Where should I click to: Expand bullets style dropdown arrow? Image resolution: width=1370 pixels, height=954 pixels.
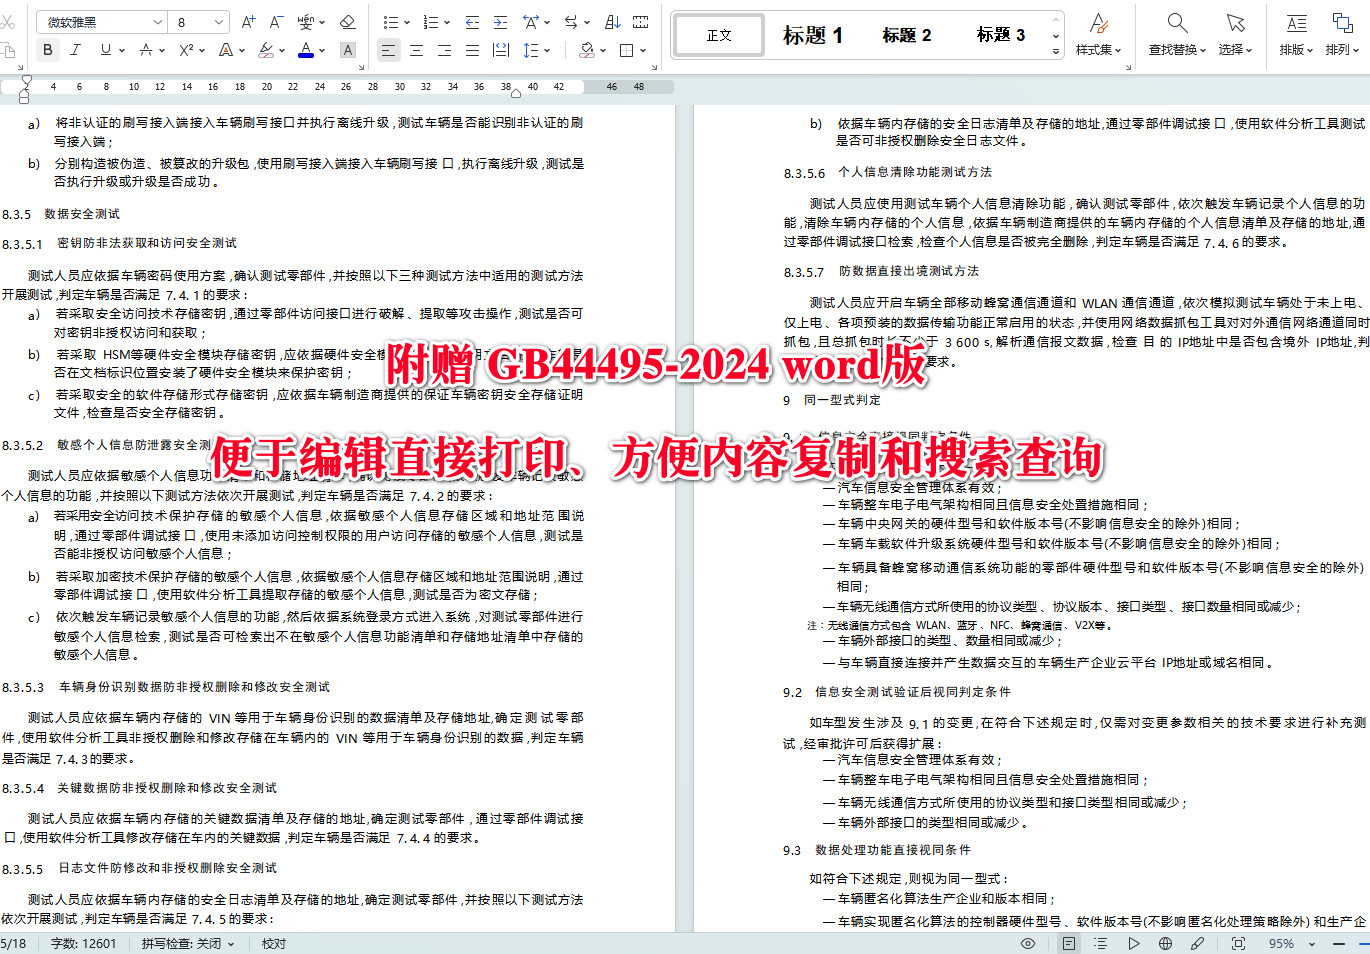pos(406,22)
